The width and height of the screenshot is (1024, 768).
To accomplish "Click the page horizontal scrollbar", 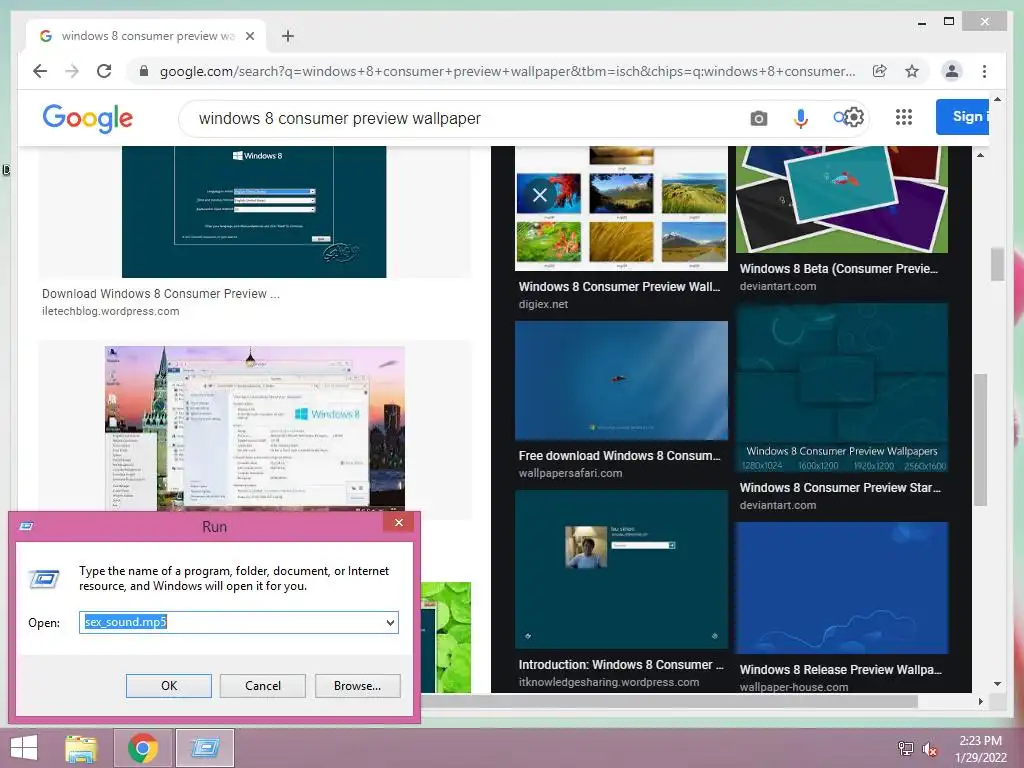I will pos(669,701).
